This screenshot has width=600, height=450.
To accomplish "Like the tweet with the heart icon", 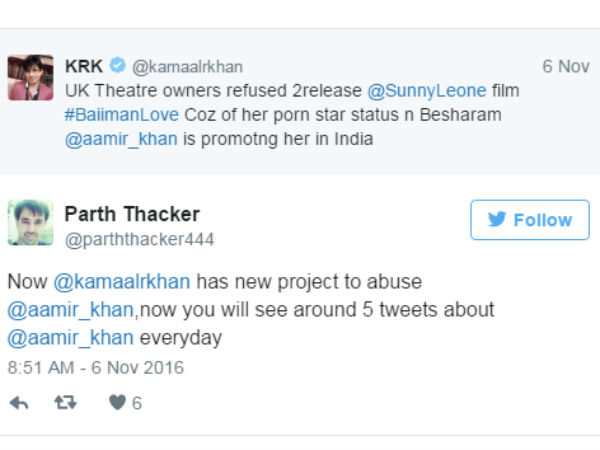I will click(117, 403).
